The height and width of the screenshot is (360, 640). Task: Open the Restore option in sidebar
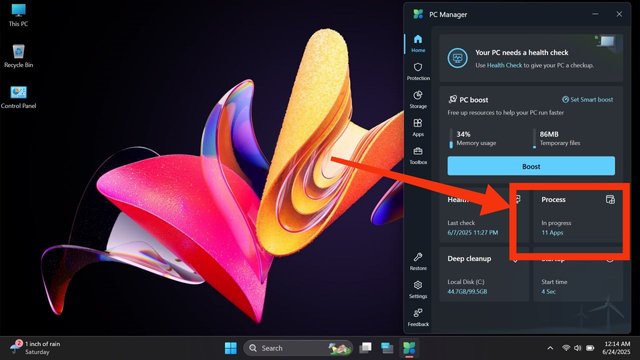[x=418, y=262]
